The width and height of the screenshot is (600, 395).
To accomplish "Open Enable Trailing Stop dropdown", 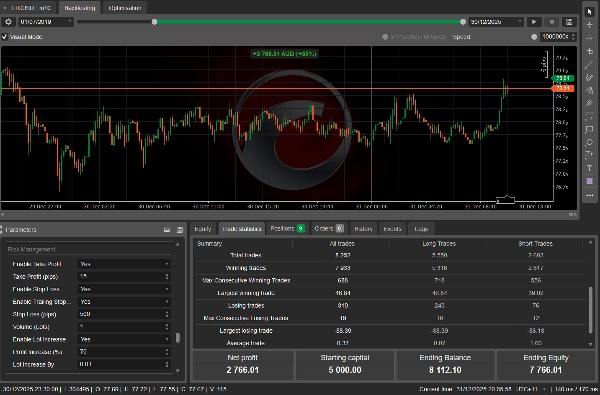I will click(x=124, y=302).
